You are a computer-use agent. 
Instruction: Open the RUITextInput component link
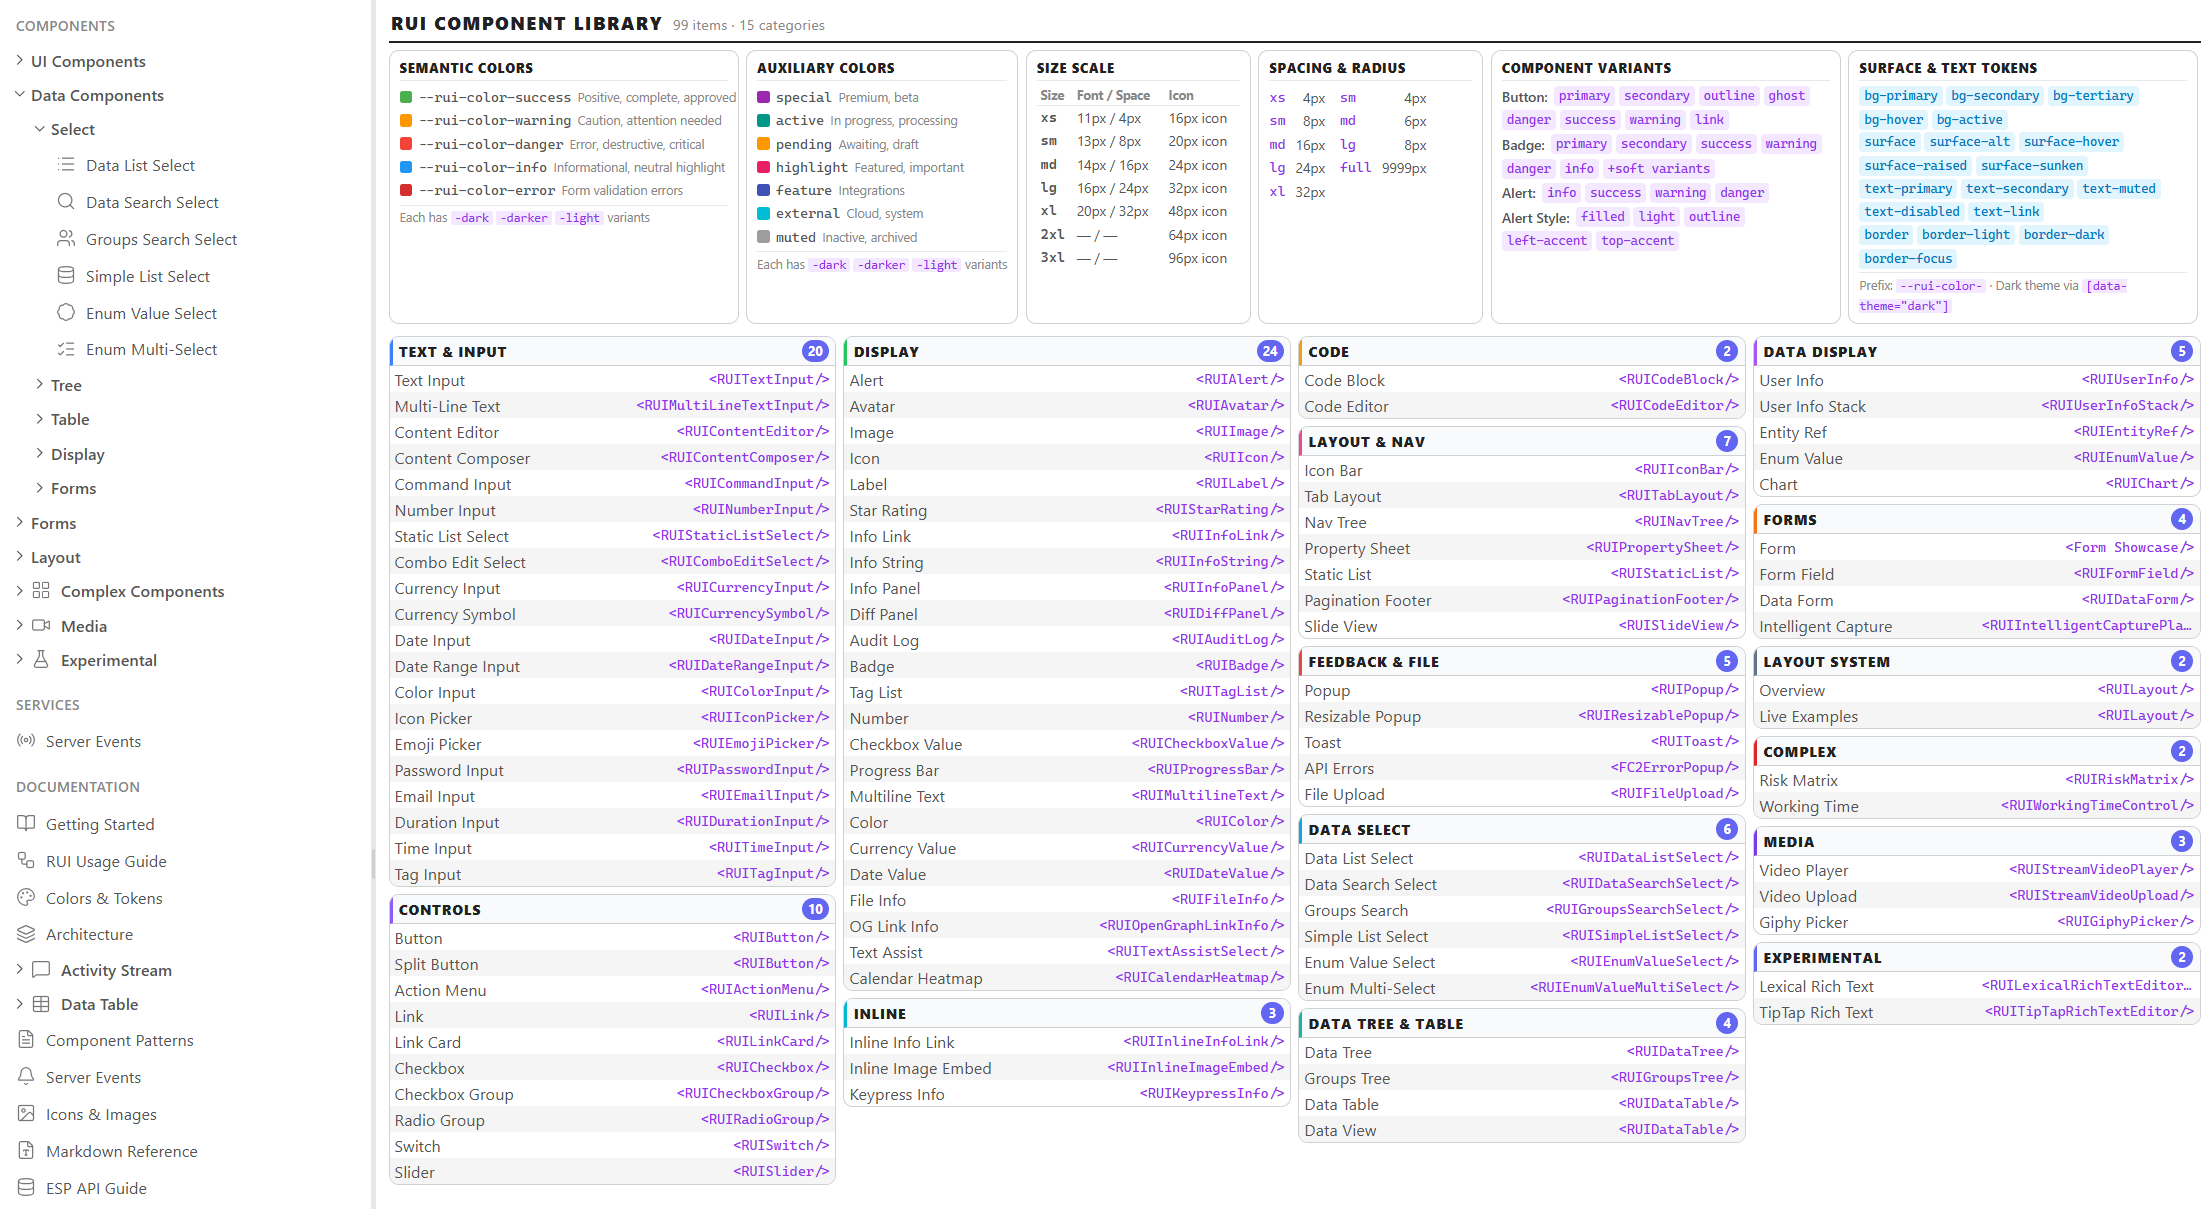click(x=769, y=380)
